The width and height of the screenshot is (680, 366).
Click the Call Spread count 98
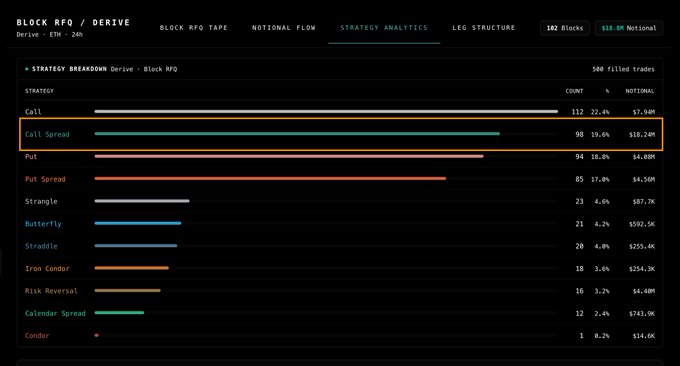579,134
